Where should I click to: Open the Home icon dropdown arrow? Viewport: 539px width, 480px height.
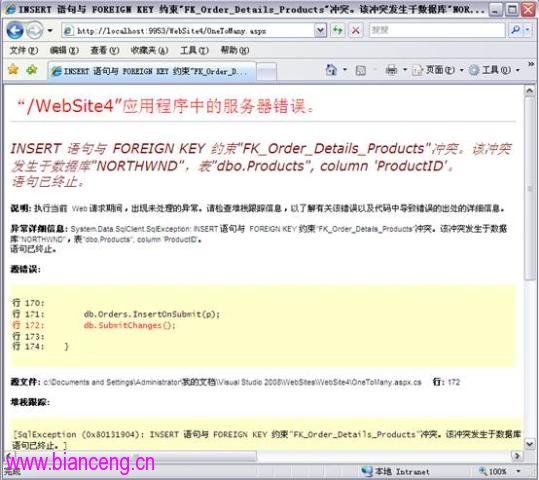pyautogui.click(x=345, y=70)
